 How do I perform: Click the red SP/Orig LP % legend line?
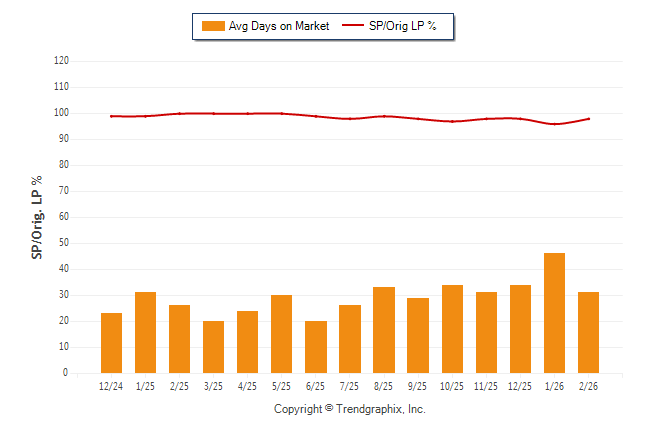click(355, 26)
